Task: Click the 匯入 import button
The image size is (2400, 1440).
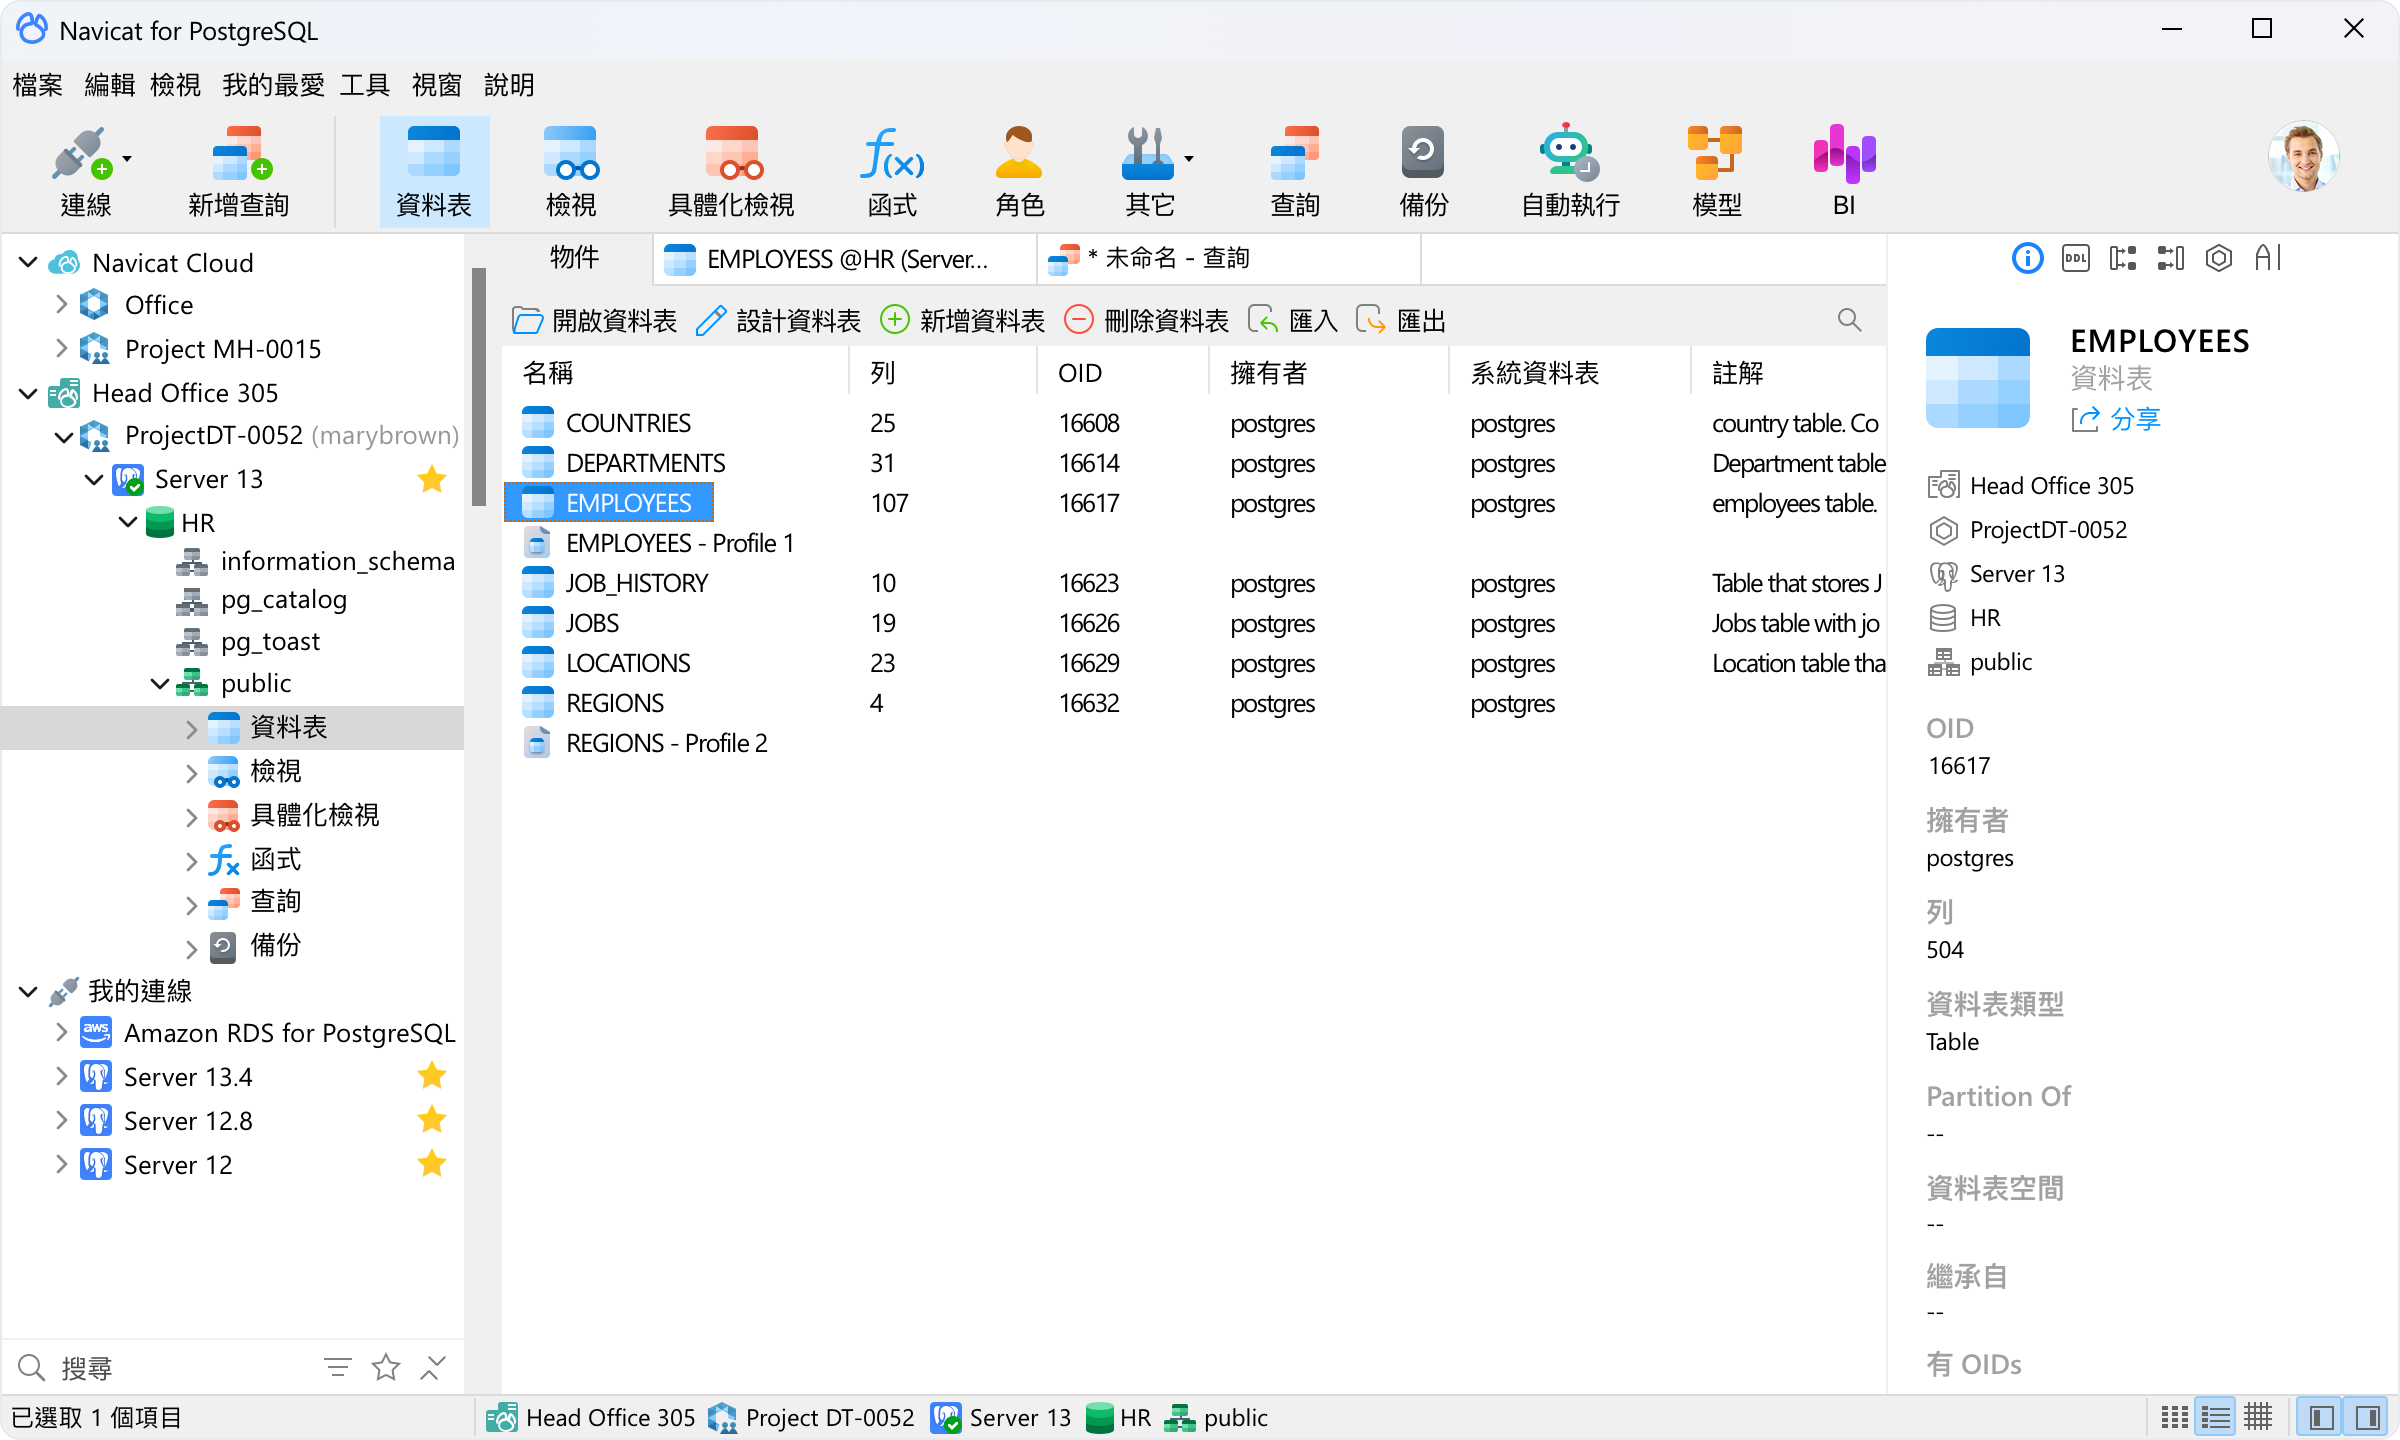Action: point(1292,320)
